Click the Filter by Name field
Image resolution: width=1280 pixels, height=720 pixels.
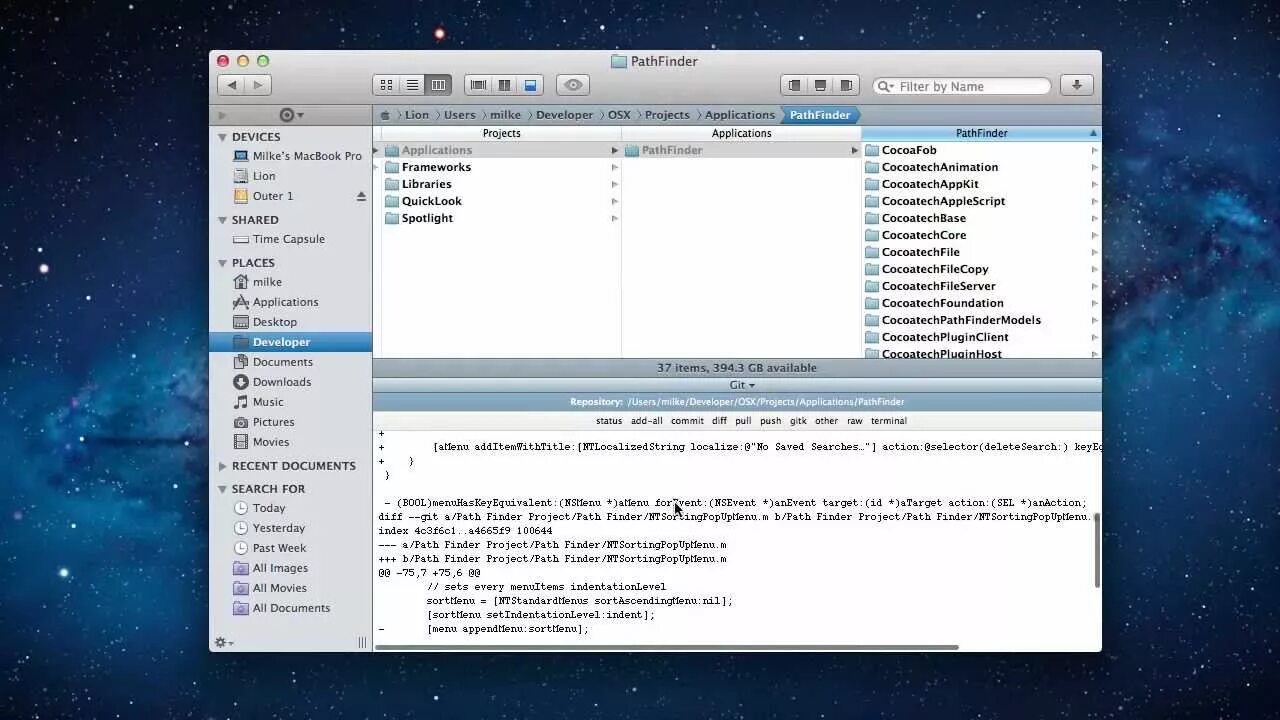(962, 86)
